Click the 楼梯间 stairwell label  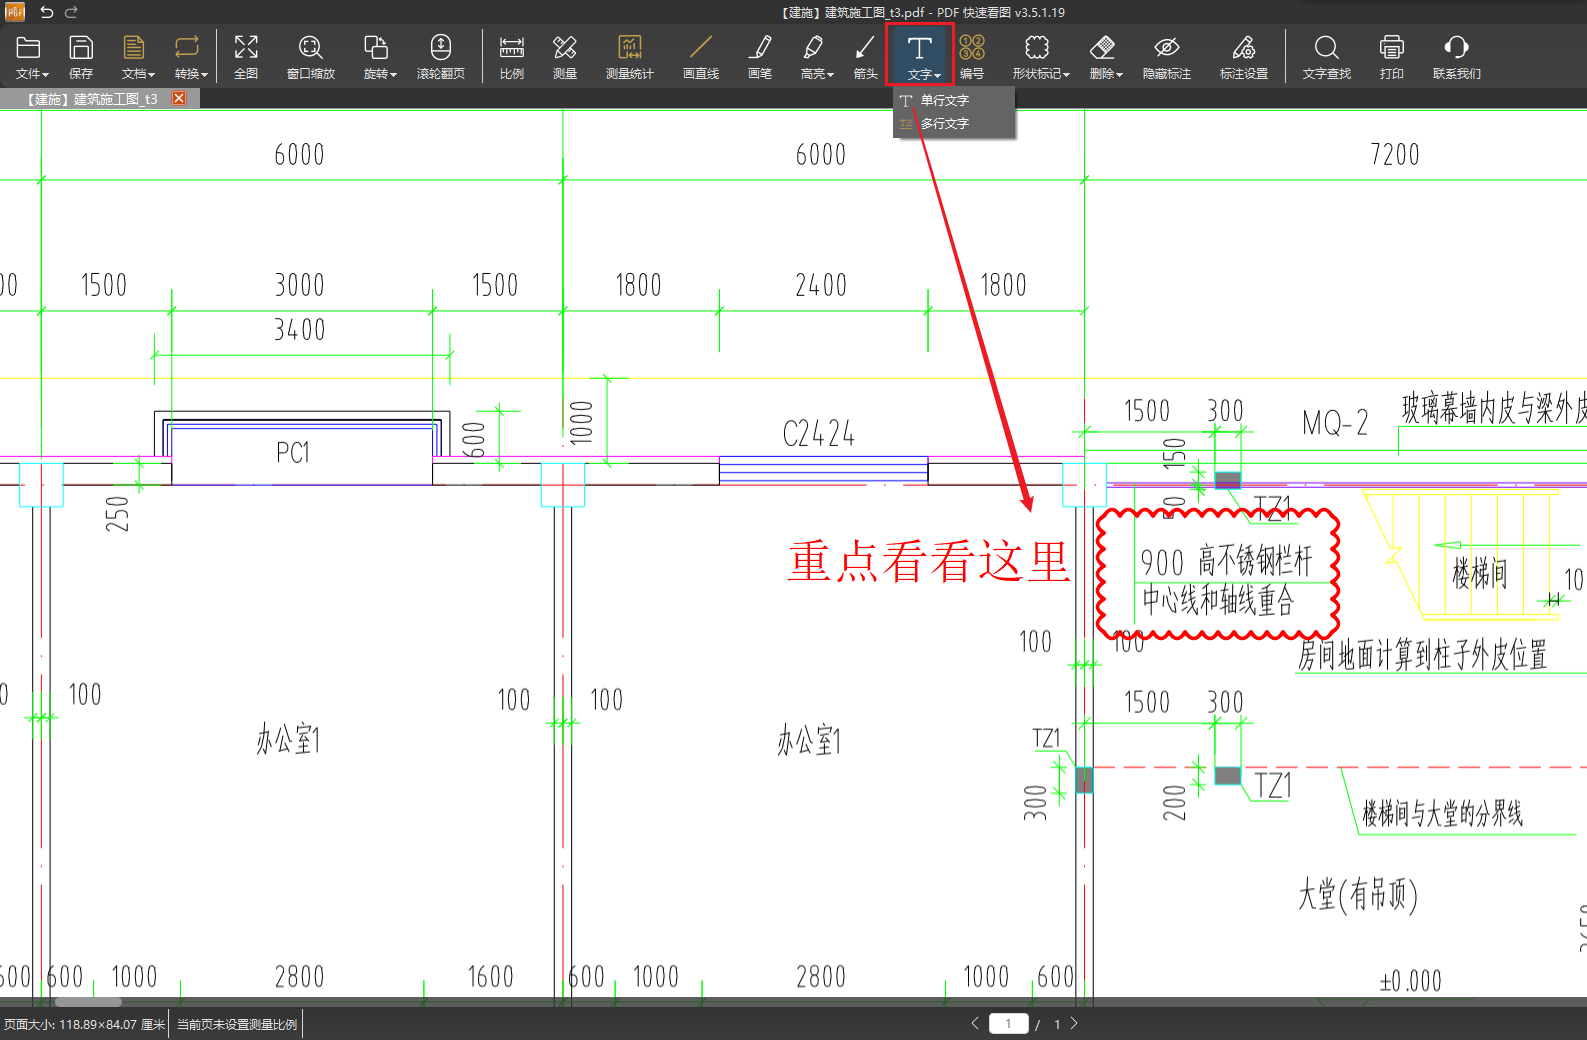coord(1479,573)
